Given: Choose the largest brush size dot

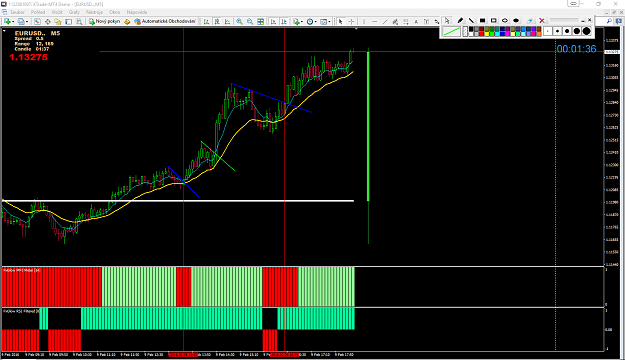Looking at the screenshot, I should (586, 31).
